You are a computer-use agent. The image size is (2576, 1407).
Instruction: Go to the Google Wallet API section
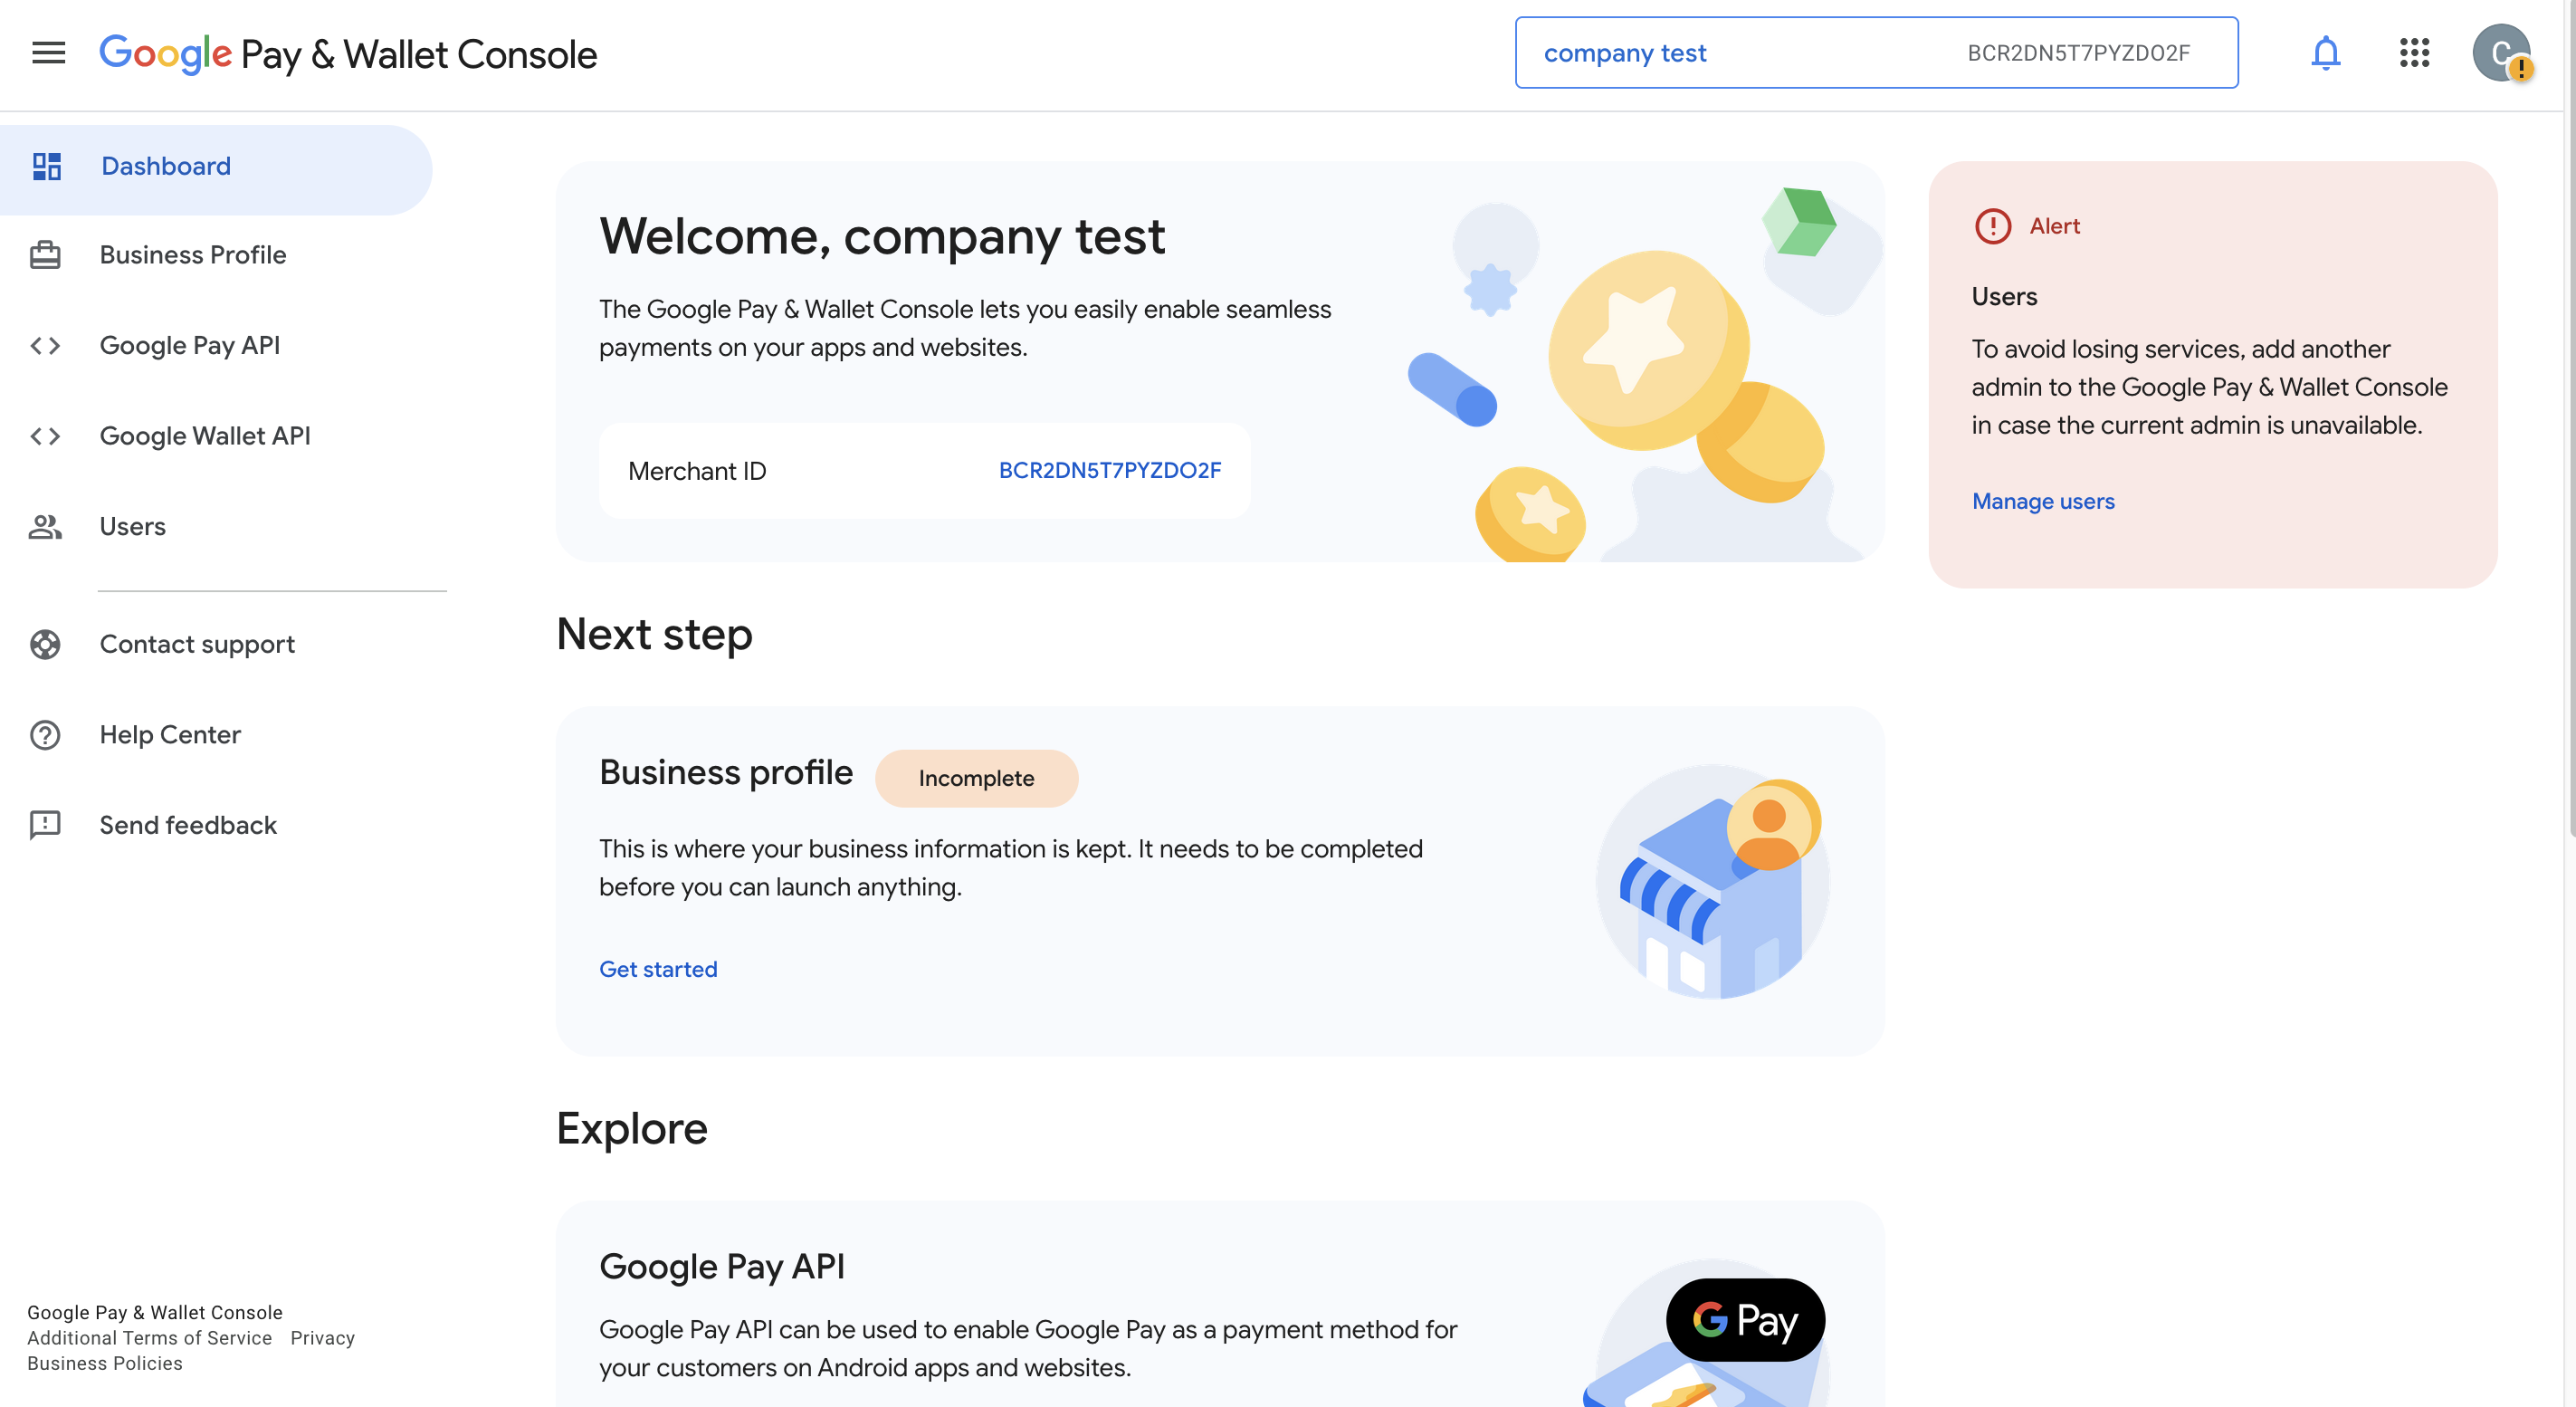click(205, 436)
